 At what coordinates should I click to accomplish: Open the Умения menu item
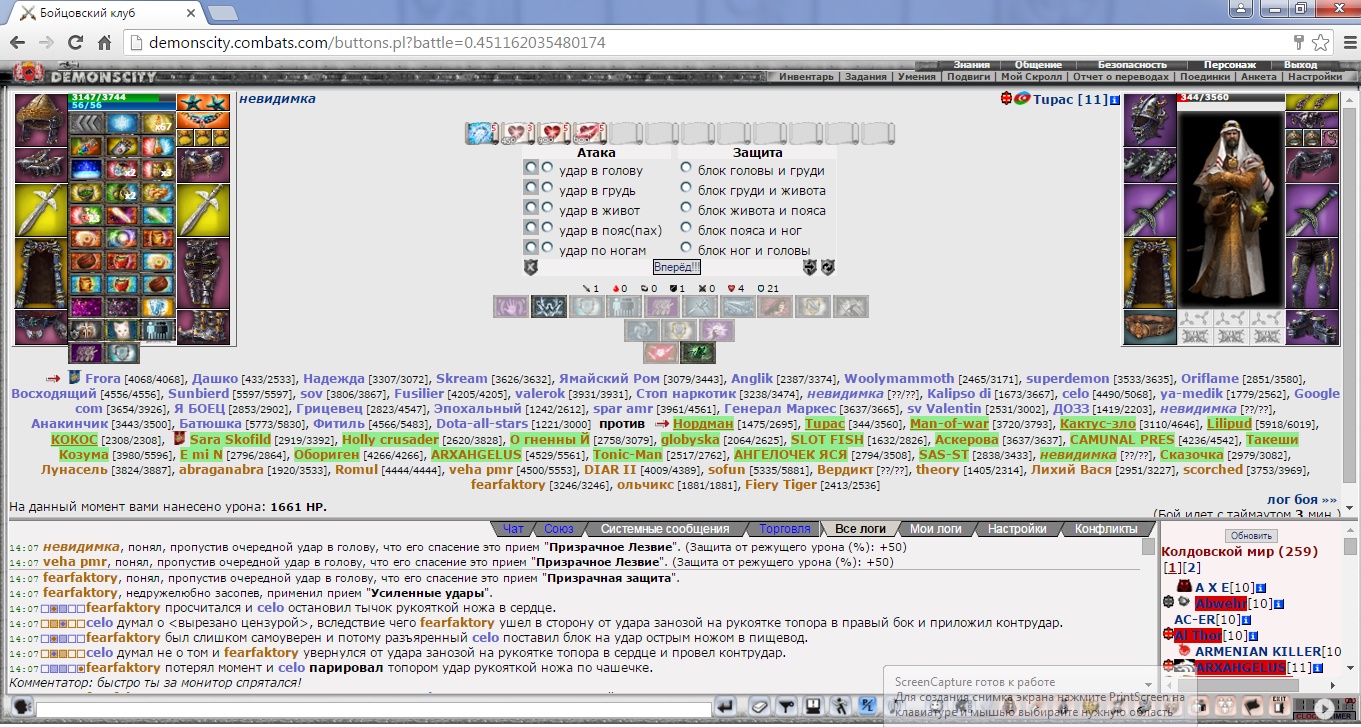917,77
